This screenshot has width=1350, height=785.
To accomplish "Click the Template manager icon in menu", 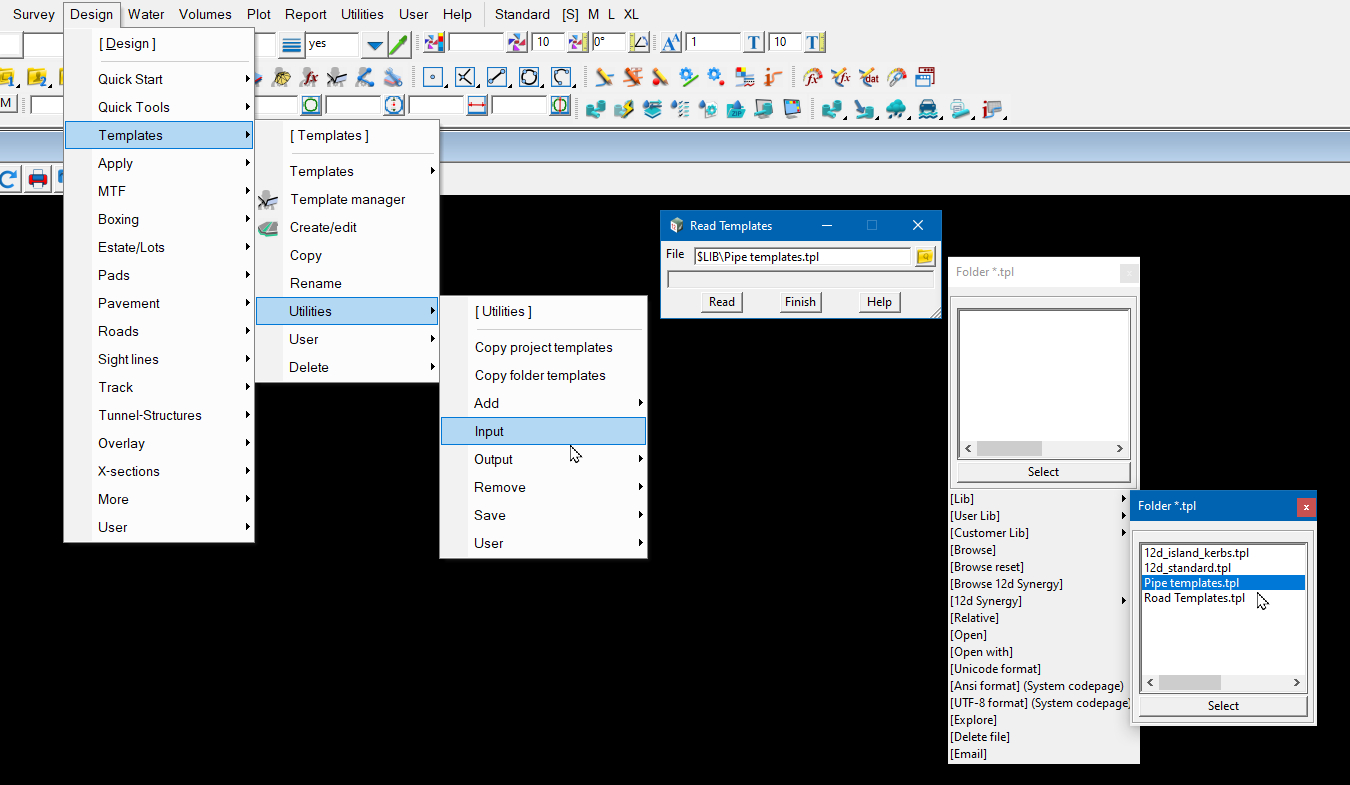I will (268, 200).
